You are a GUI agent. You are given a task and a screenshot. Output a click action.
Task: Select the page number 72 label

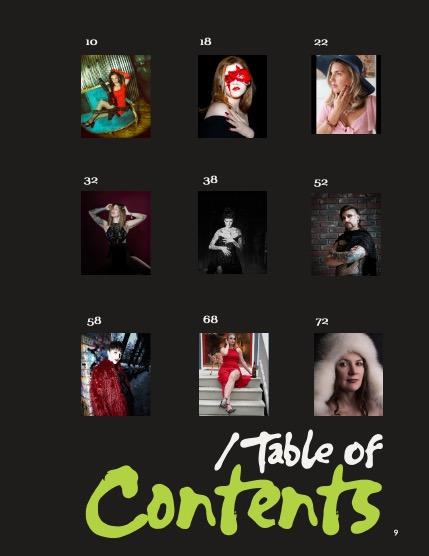[x=322, y=322]
